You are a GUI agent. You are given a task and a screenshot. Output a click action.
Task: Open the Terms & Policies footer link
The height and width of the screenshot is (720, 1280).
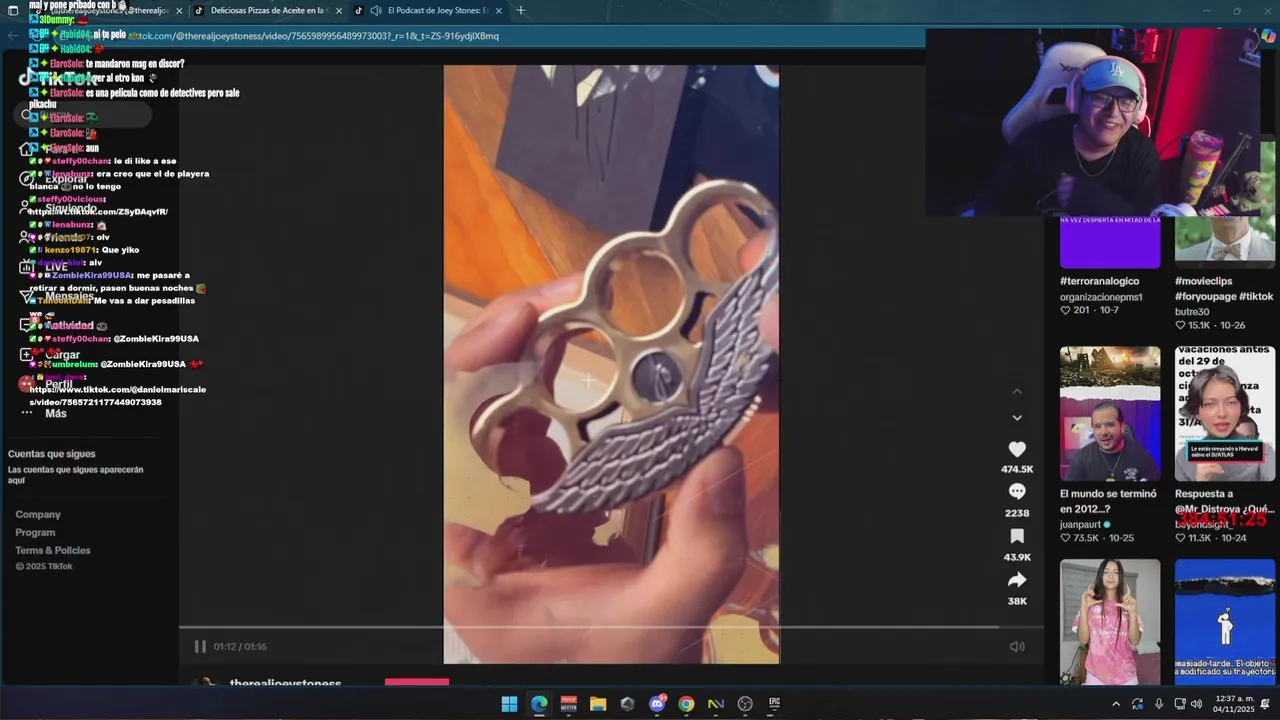[53, 550]
